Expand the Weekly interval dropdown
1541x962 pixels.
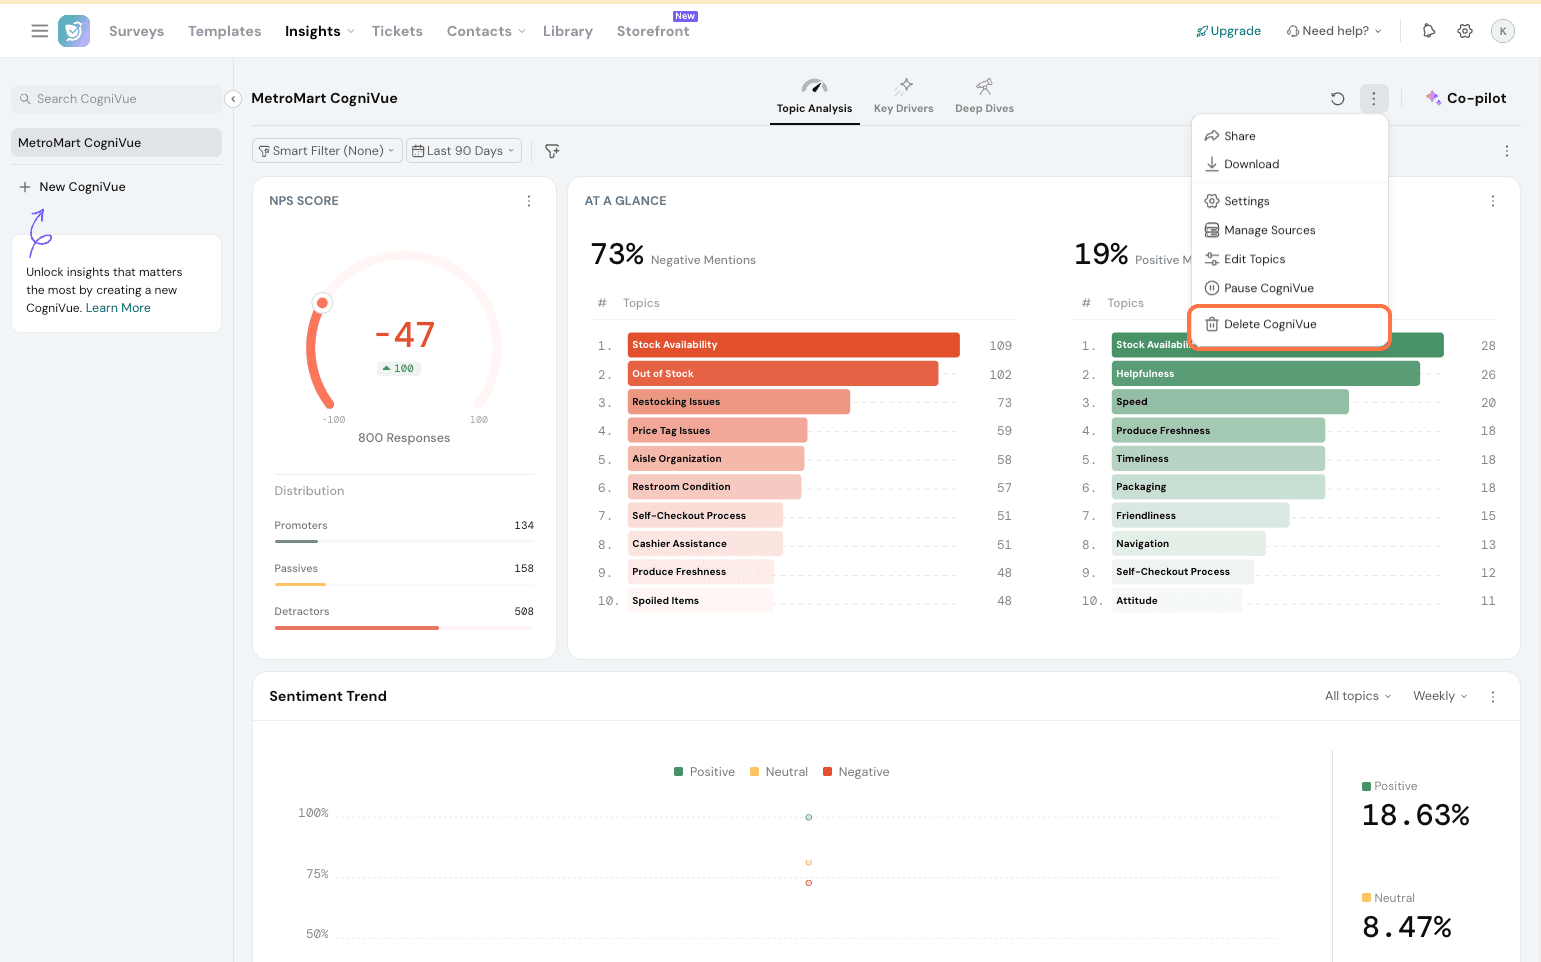coord(1440,696)
